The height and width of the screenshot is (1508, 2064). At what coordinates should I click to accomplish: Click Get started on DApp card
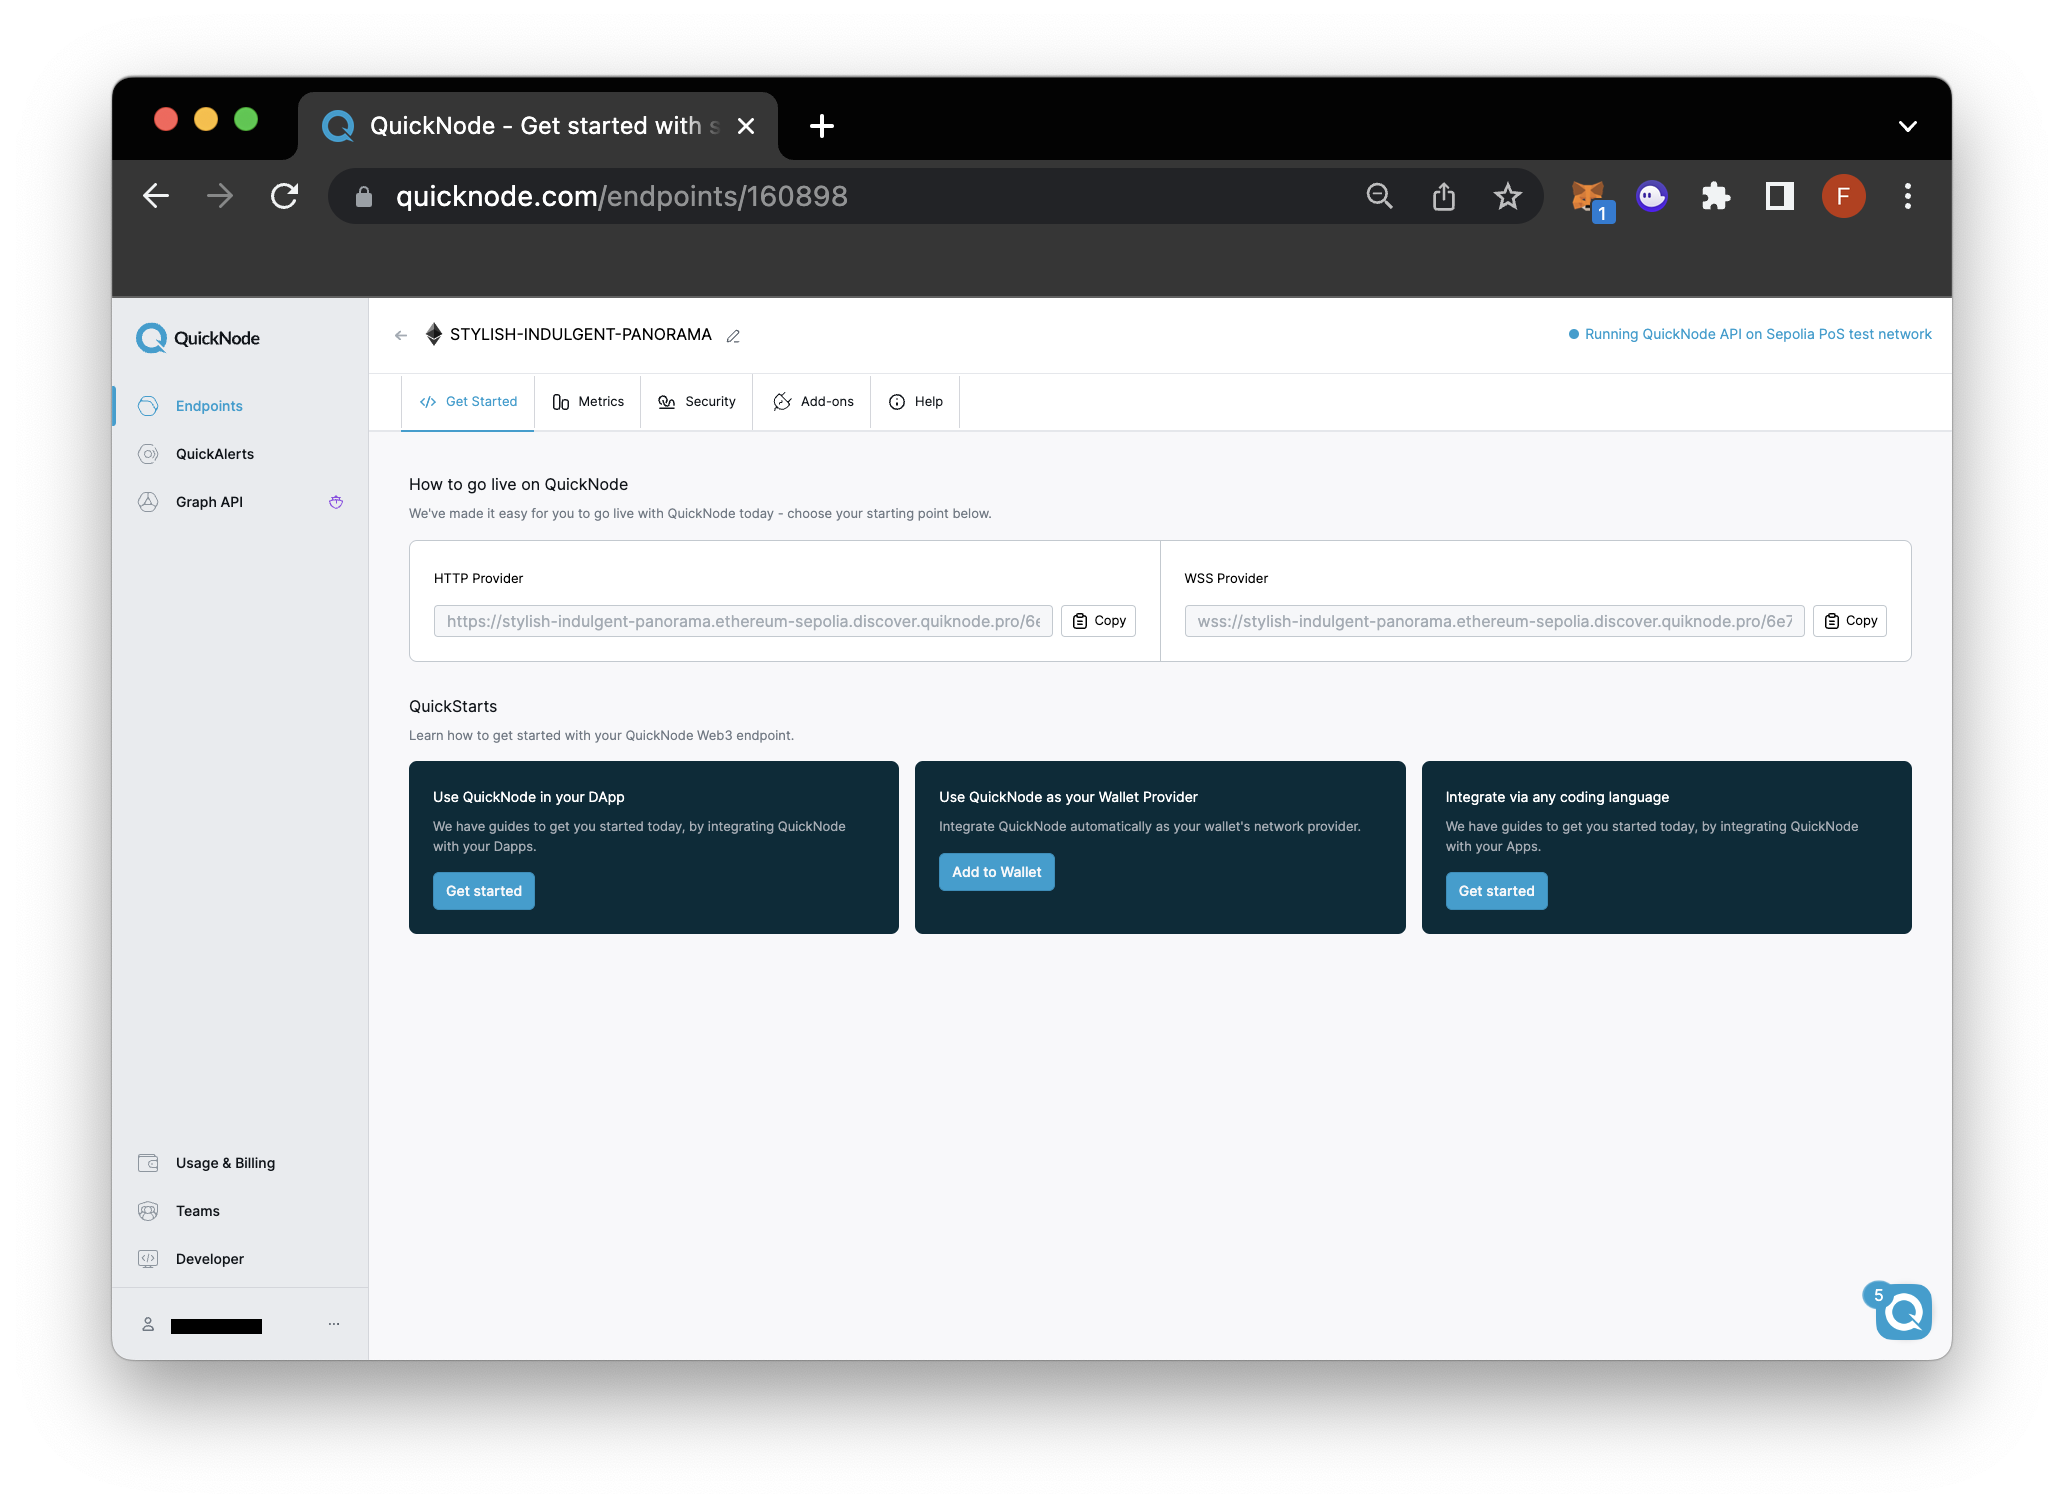[x=484, y=891]
